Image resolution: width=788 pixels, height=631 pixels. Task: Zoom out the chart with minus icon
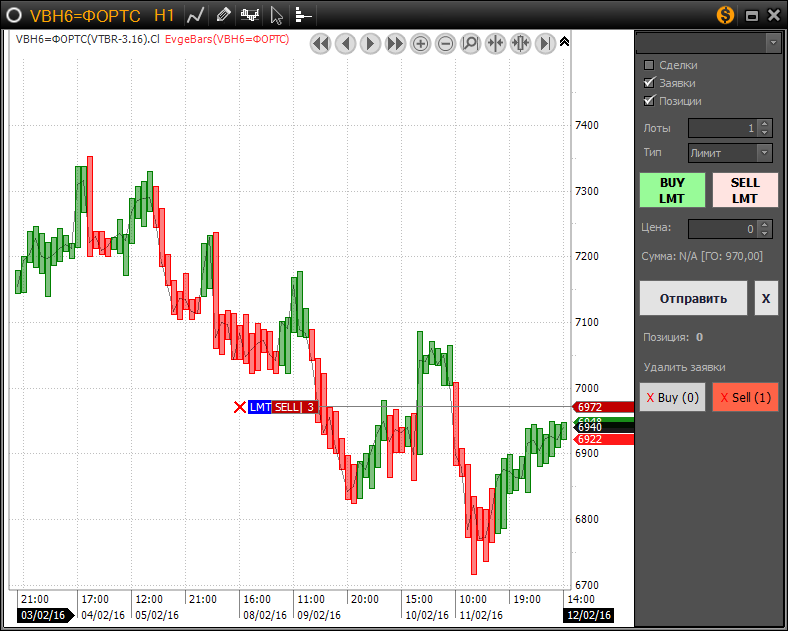[445, 43]
